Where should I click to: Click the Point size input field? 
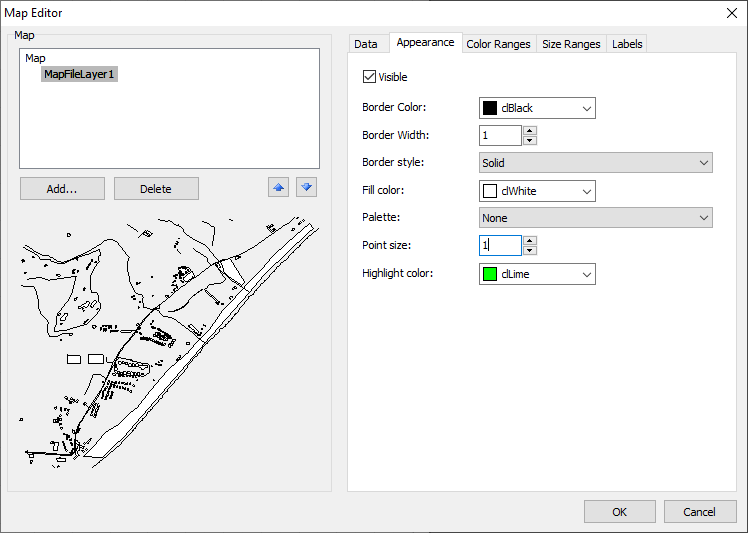[500, 245]
